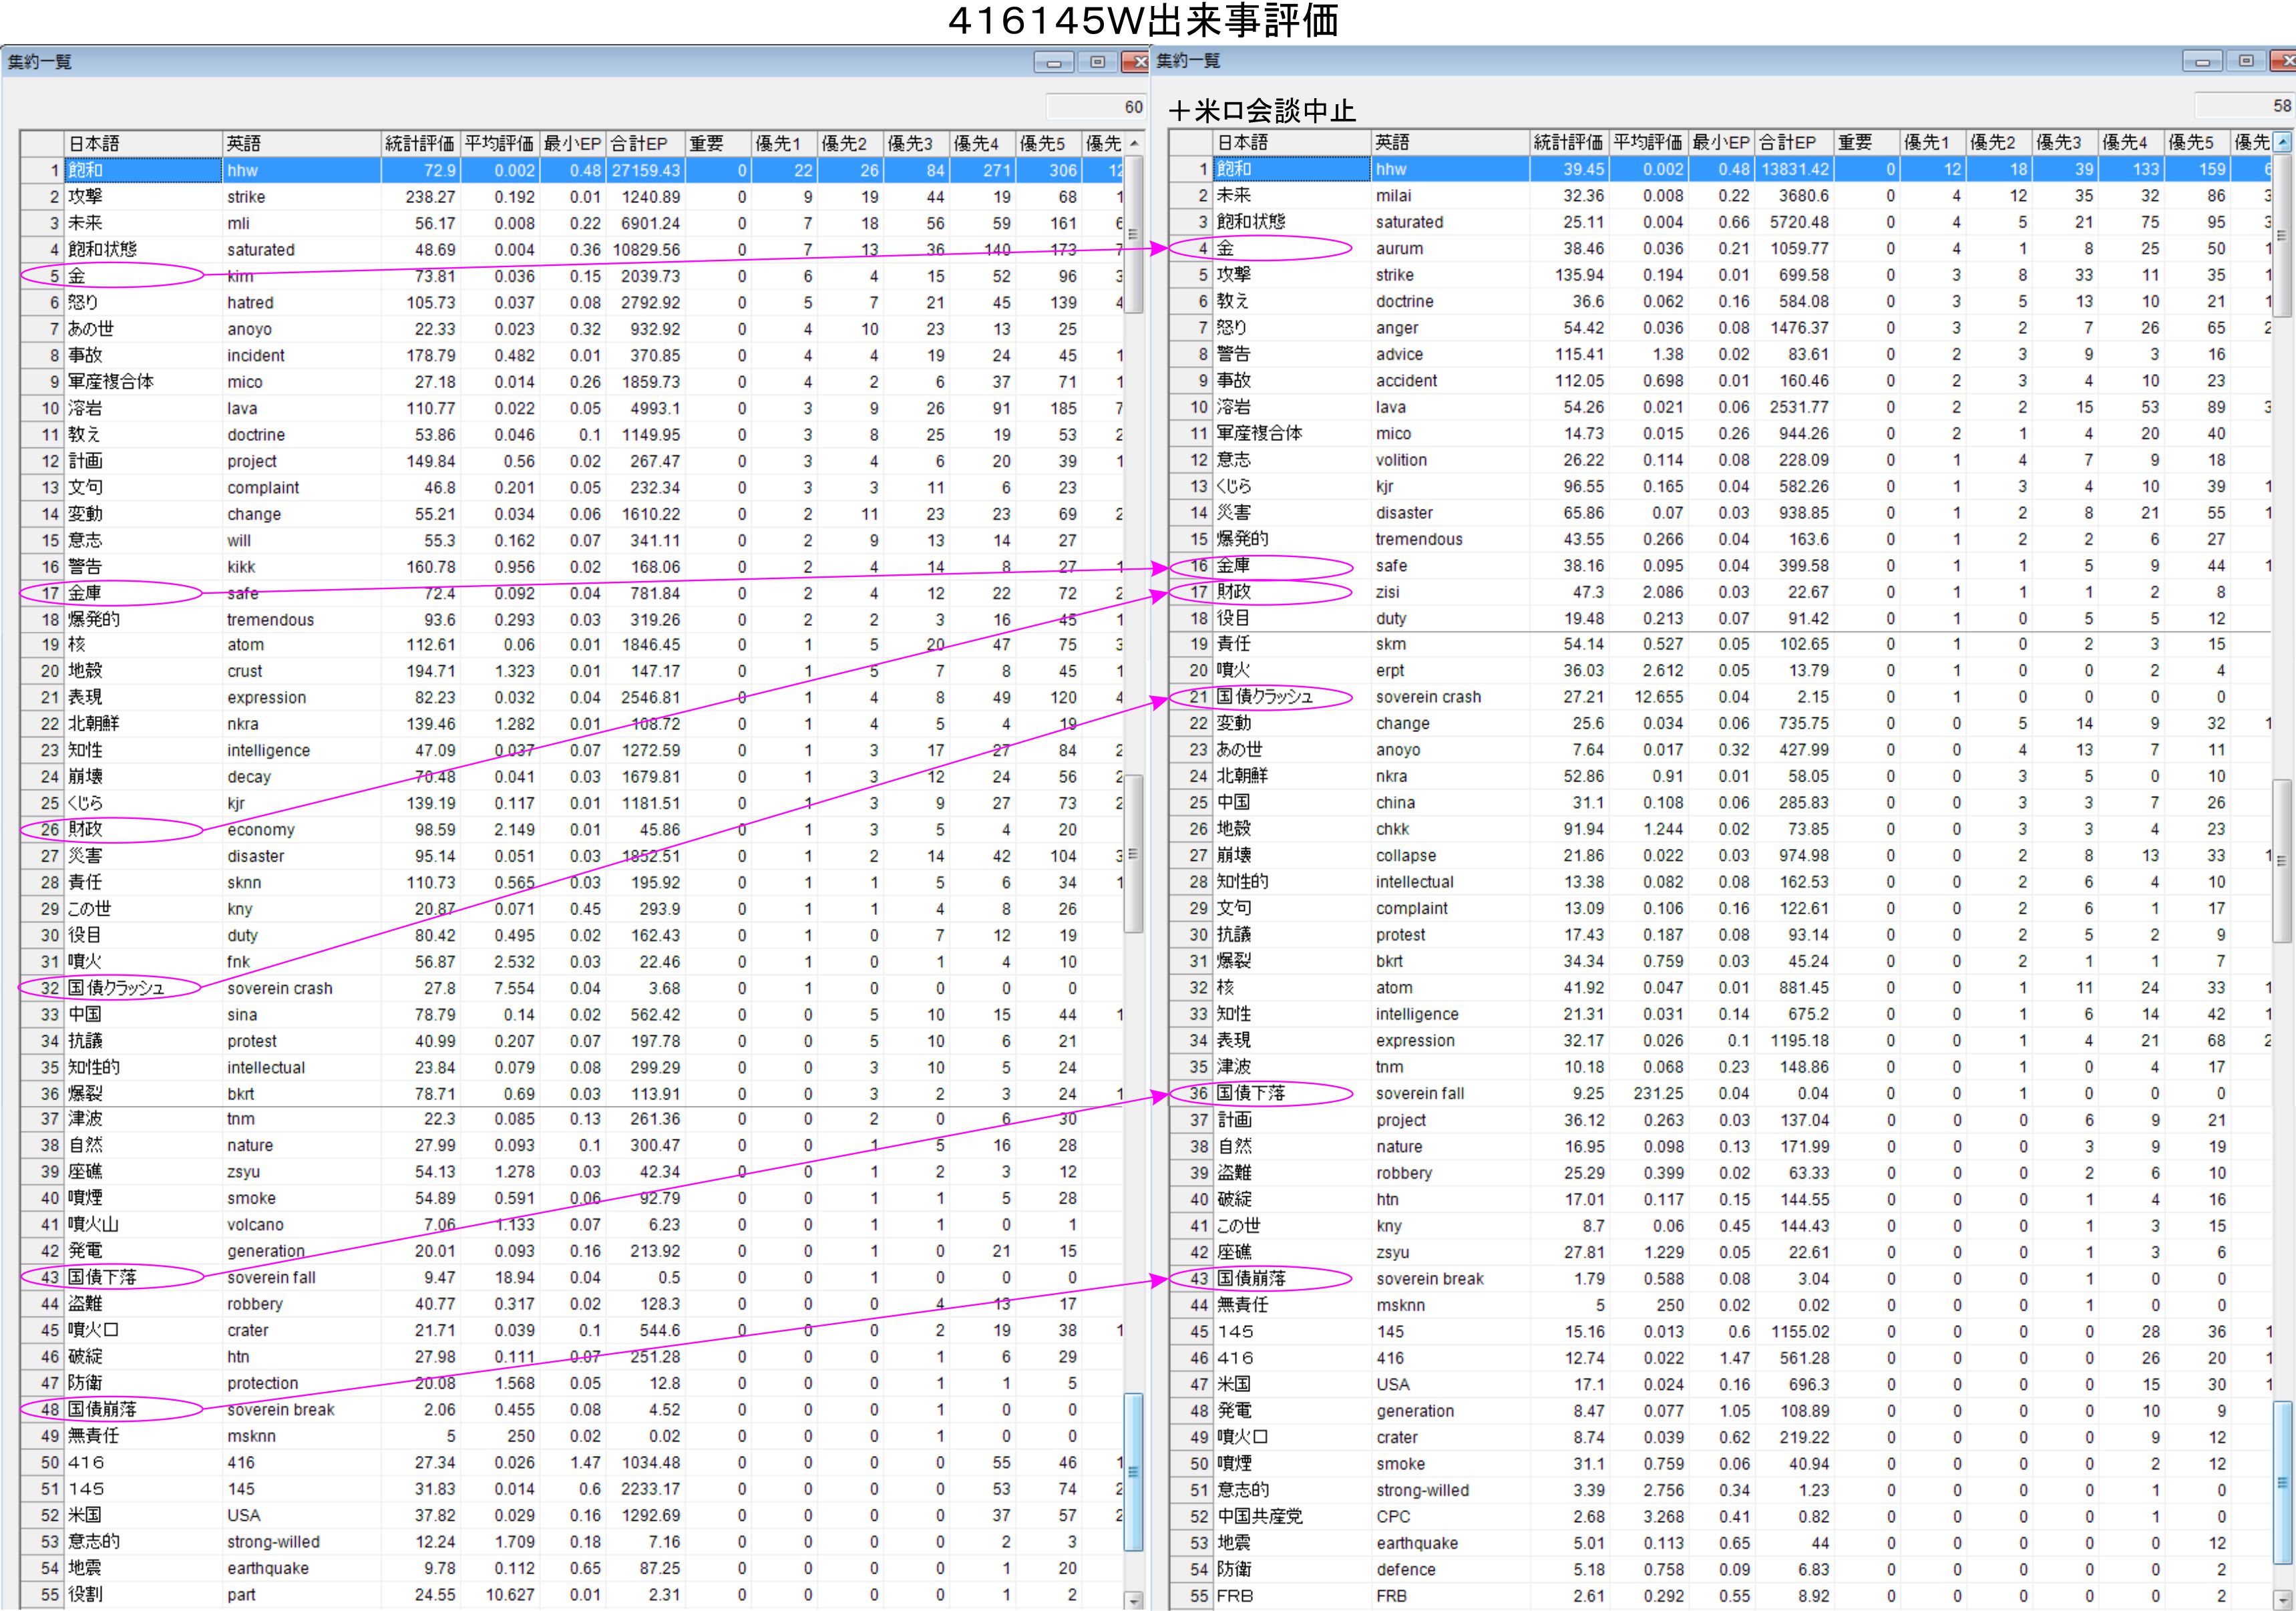This screenshot has width=2296, height=1611.
Task: Click scroll-up arrow in right table
Action: click(x=2282, y=143)
